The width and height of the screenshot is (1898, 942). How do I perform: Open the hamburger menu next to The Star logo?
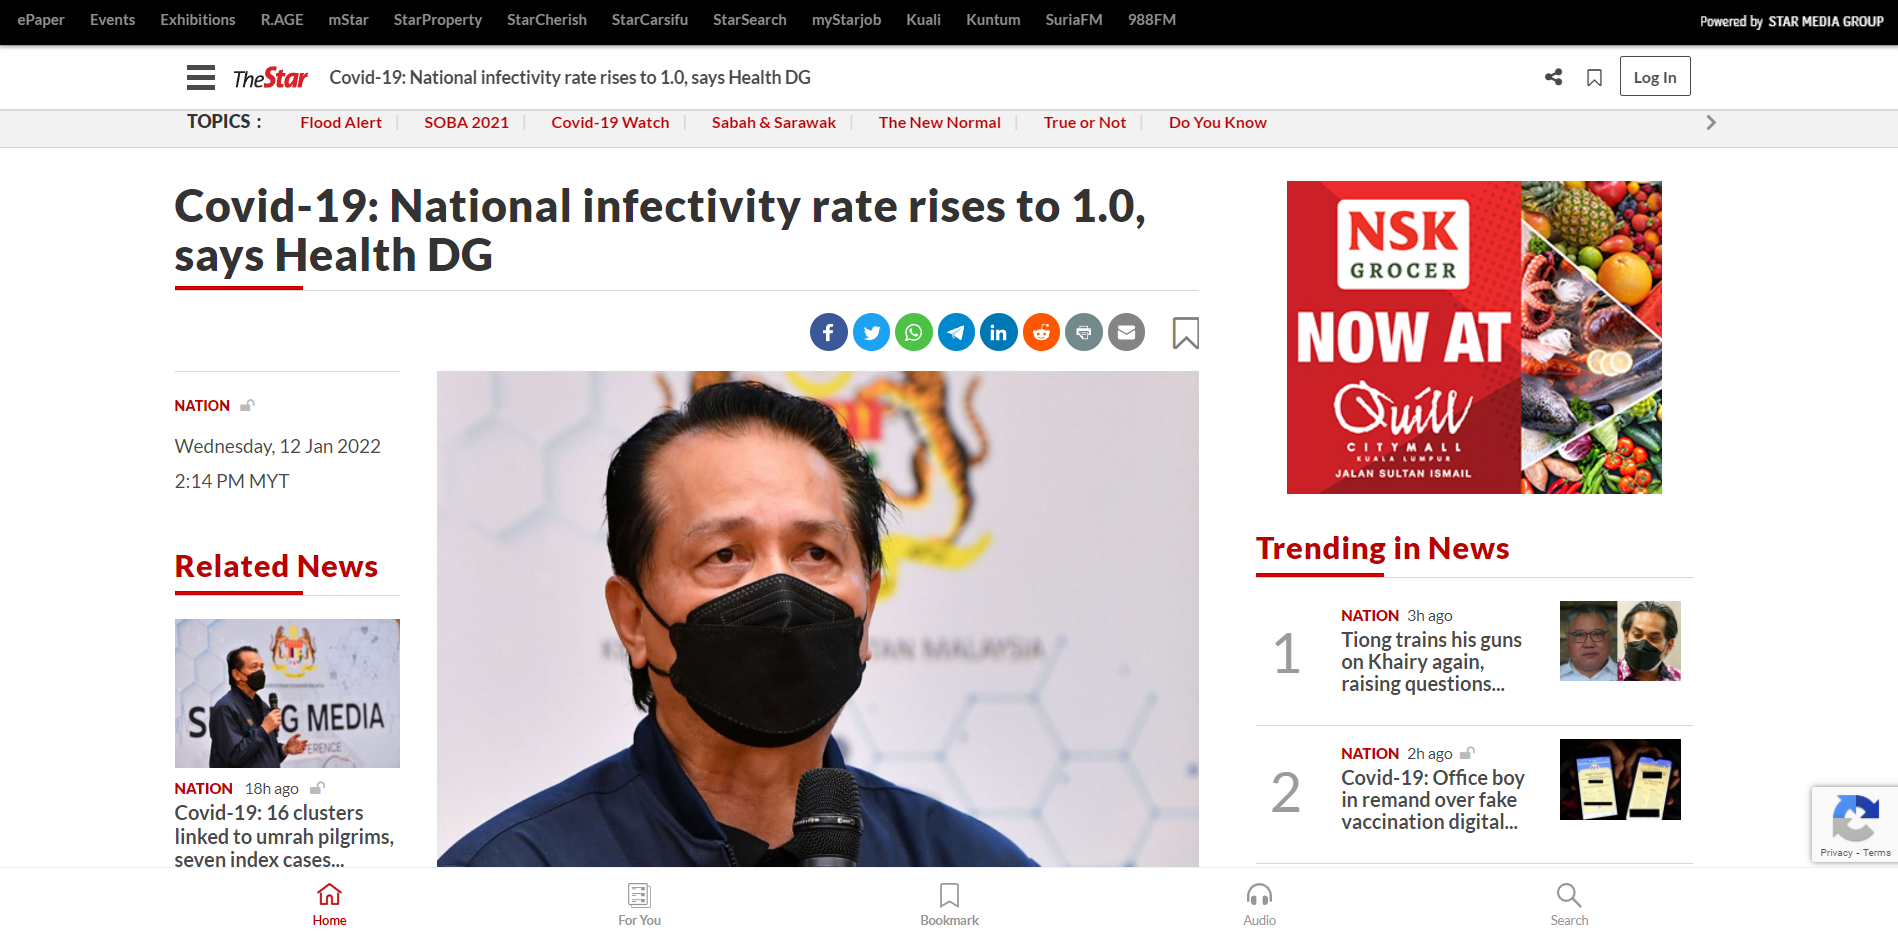pos(200,77)
